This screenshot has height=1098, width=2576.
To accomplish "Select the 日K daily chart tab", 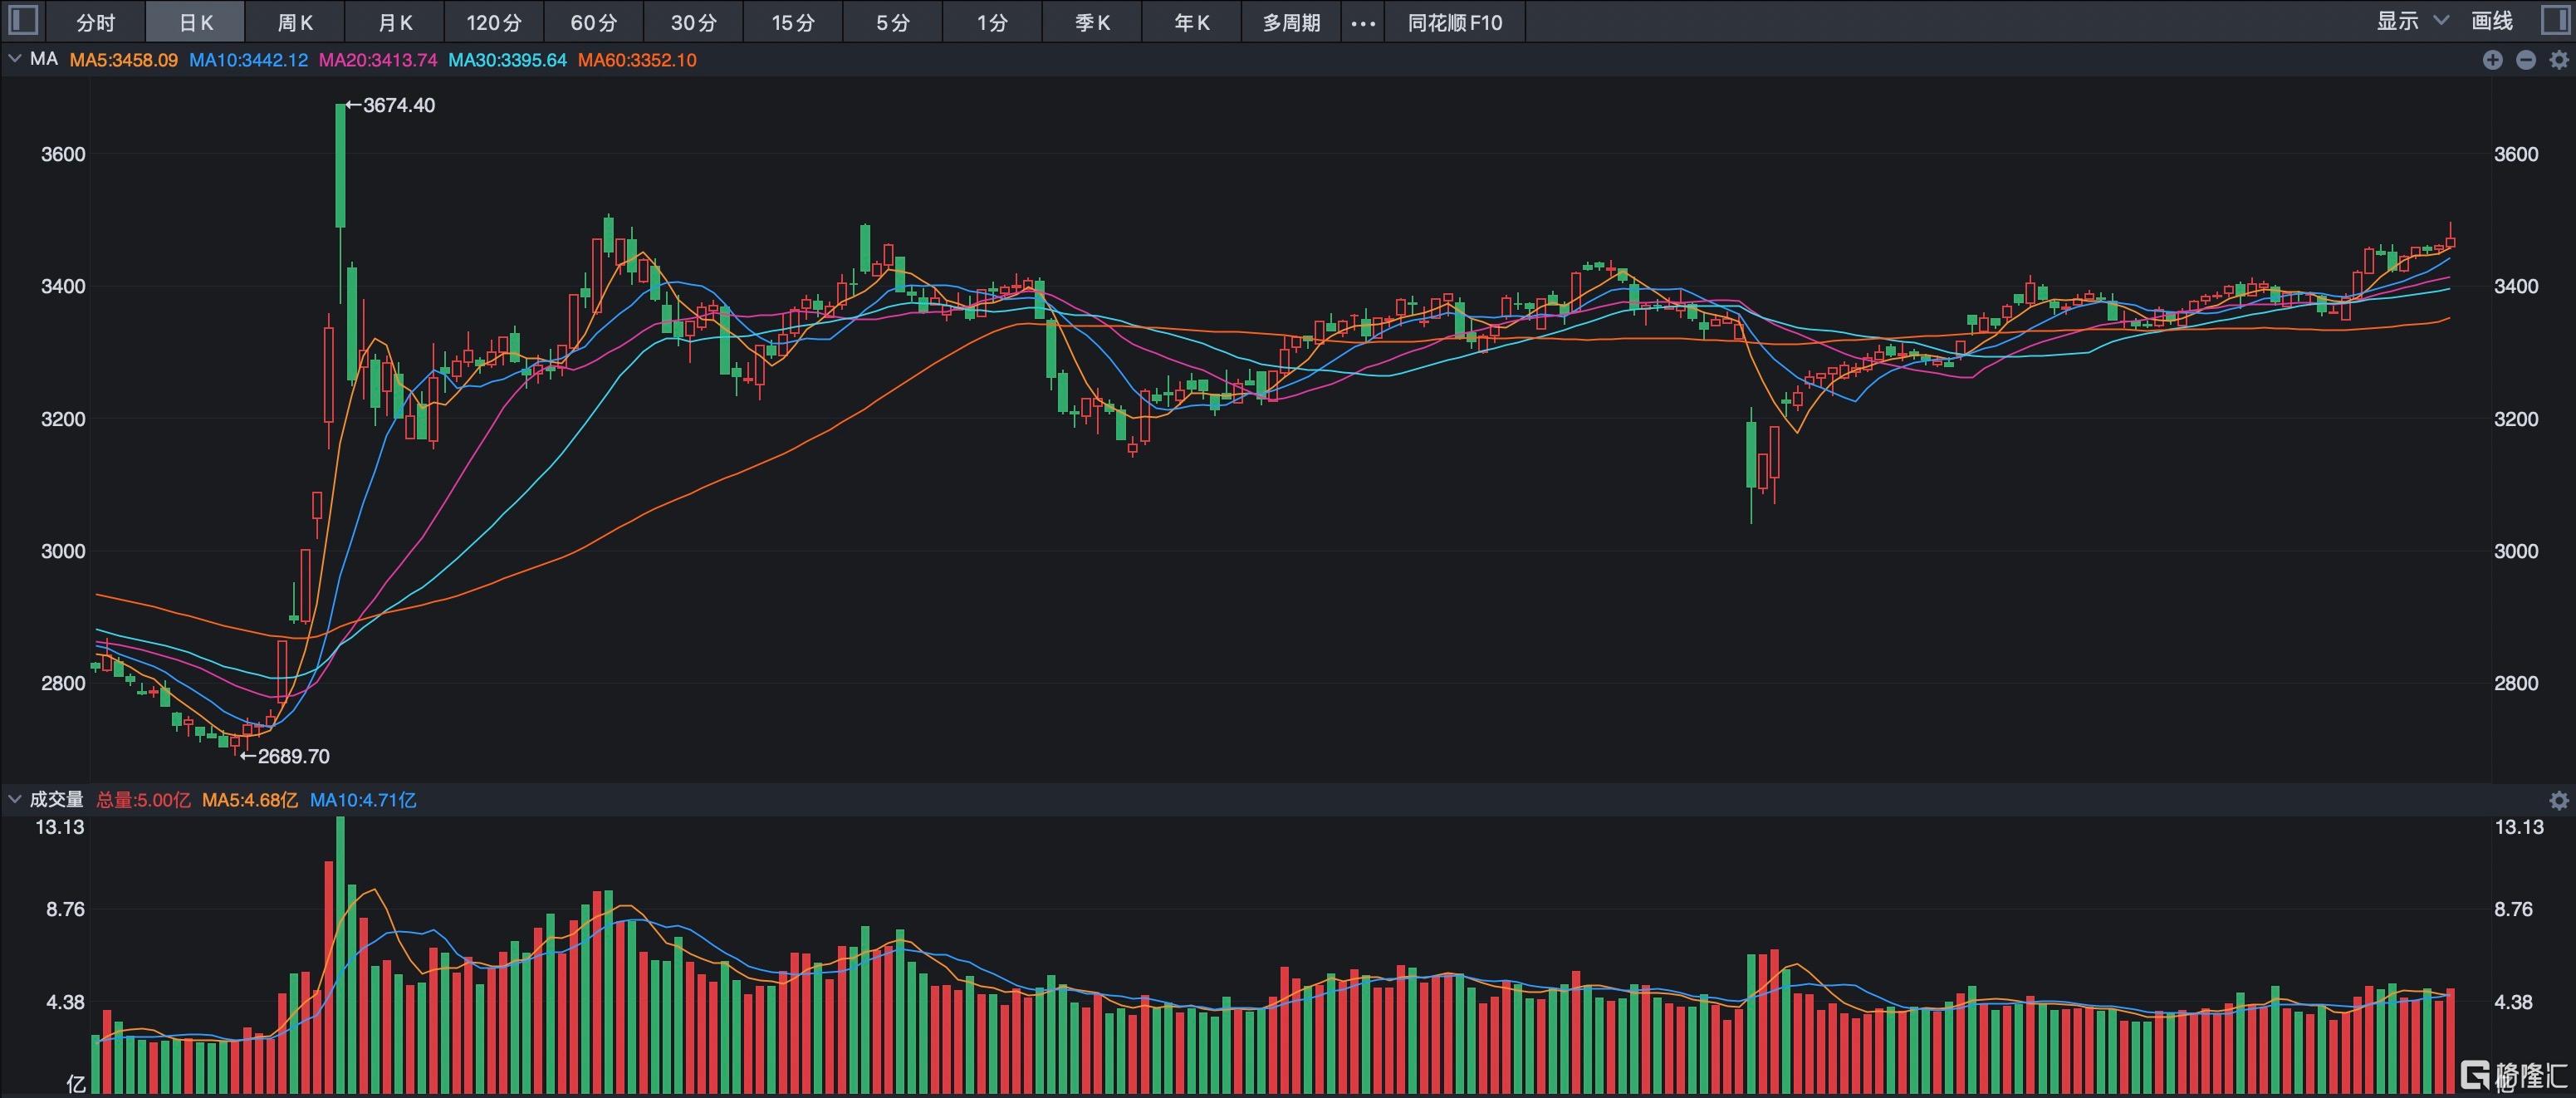I will click(195, 22).
